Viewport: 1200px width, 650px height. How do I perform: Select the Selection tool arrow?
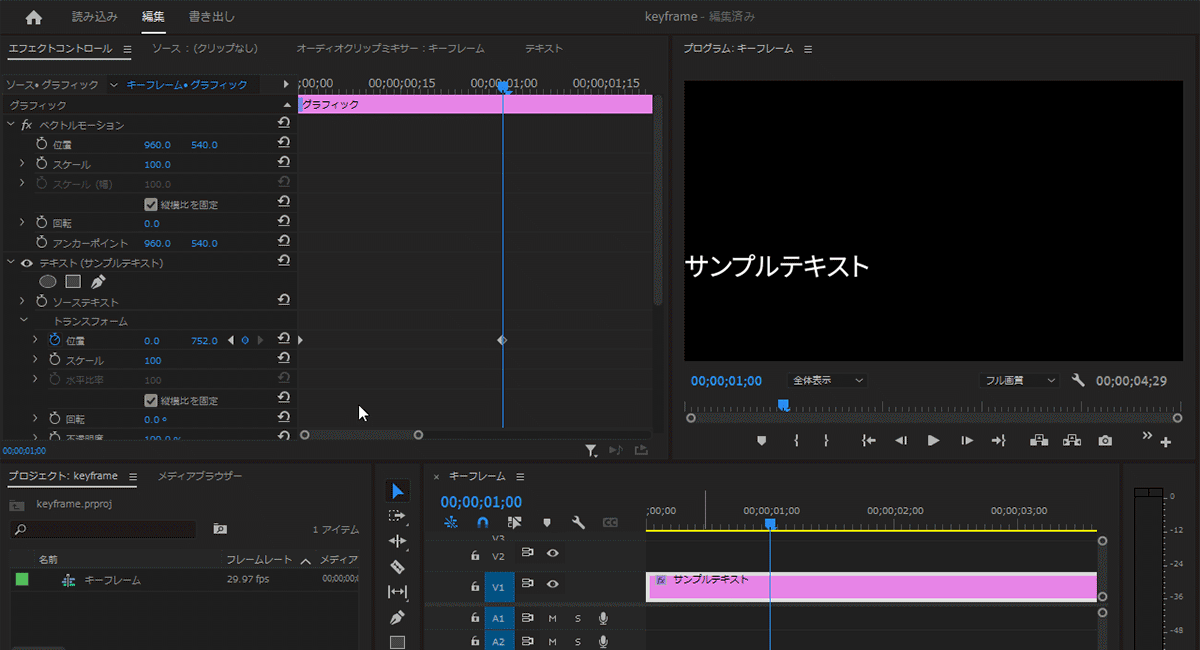[x=397, y=491]
